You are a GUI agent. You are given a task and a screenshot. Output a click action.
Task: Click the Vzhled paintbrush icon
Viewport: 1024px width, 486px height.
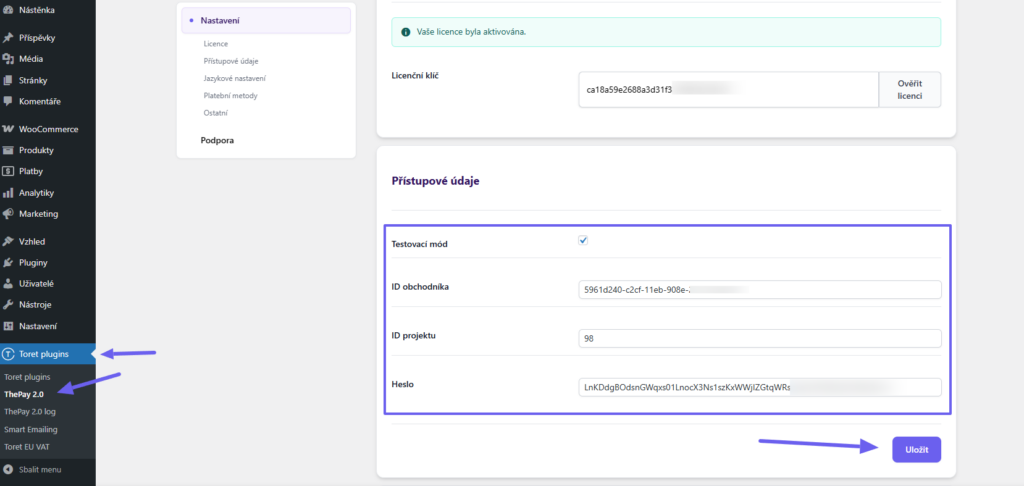8,242
